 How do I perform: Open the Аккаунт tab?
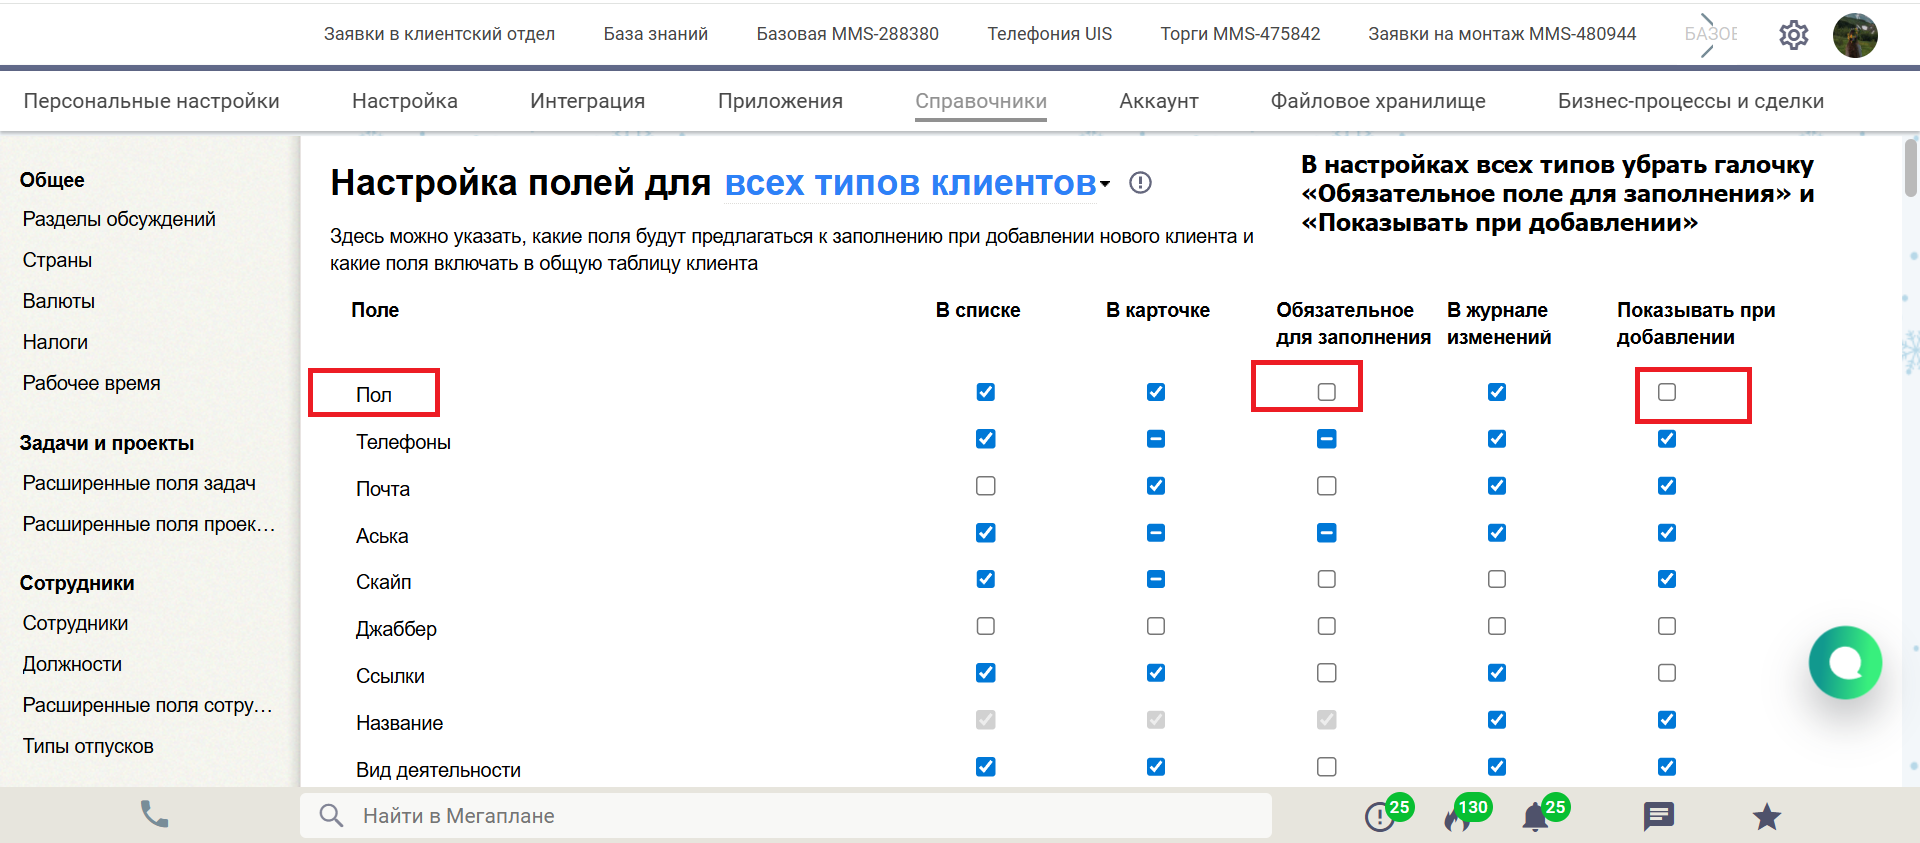point(1158,101)
